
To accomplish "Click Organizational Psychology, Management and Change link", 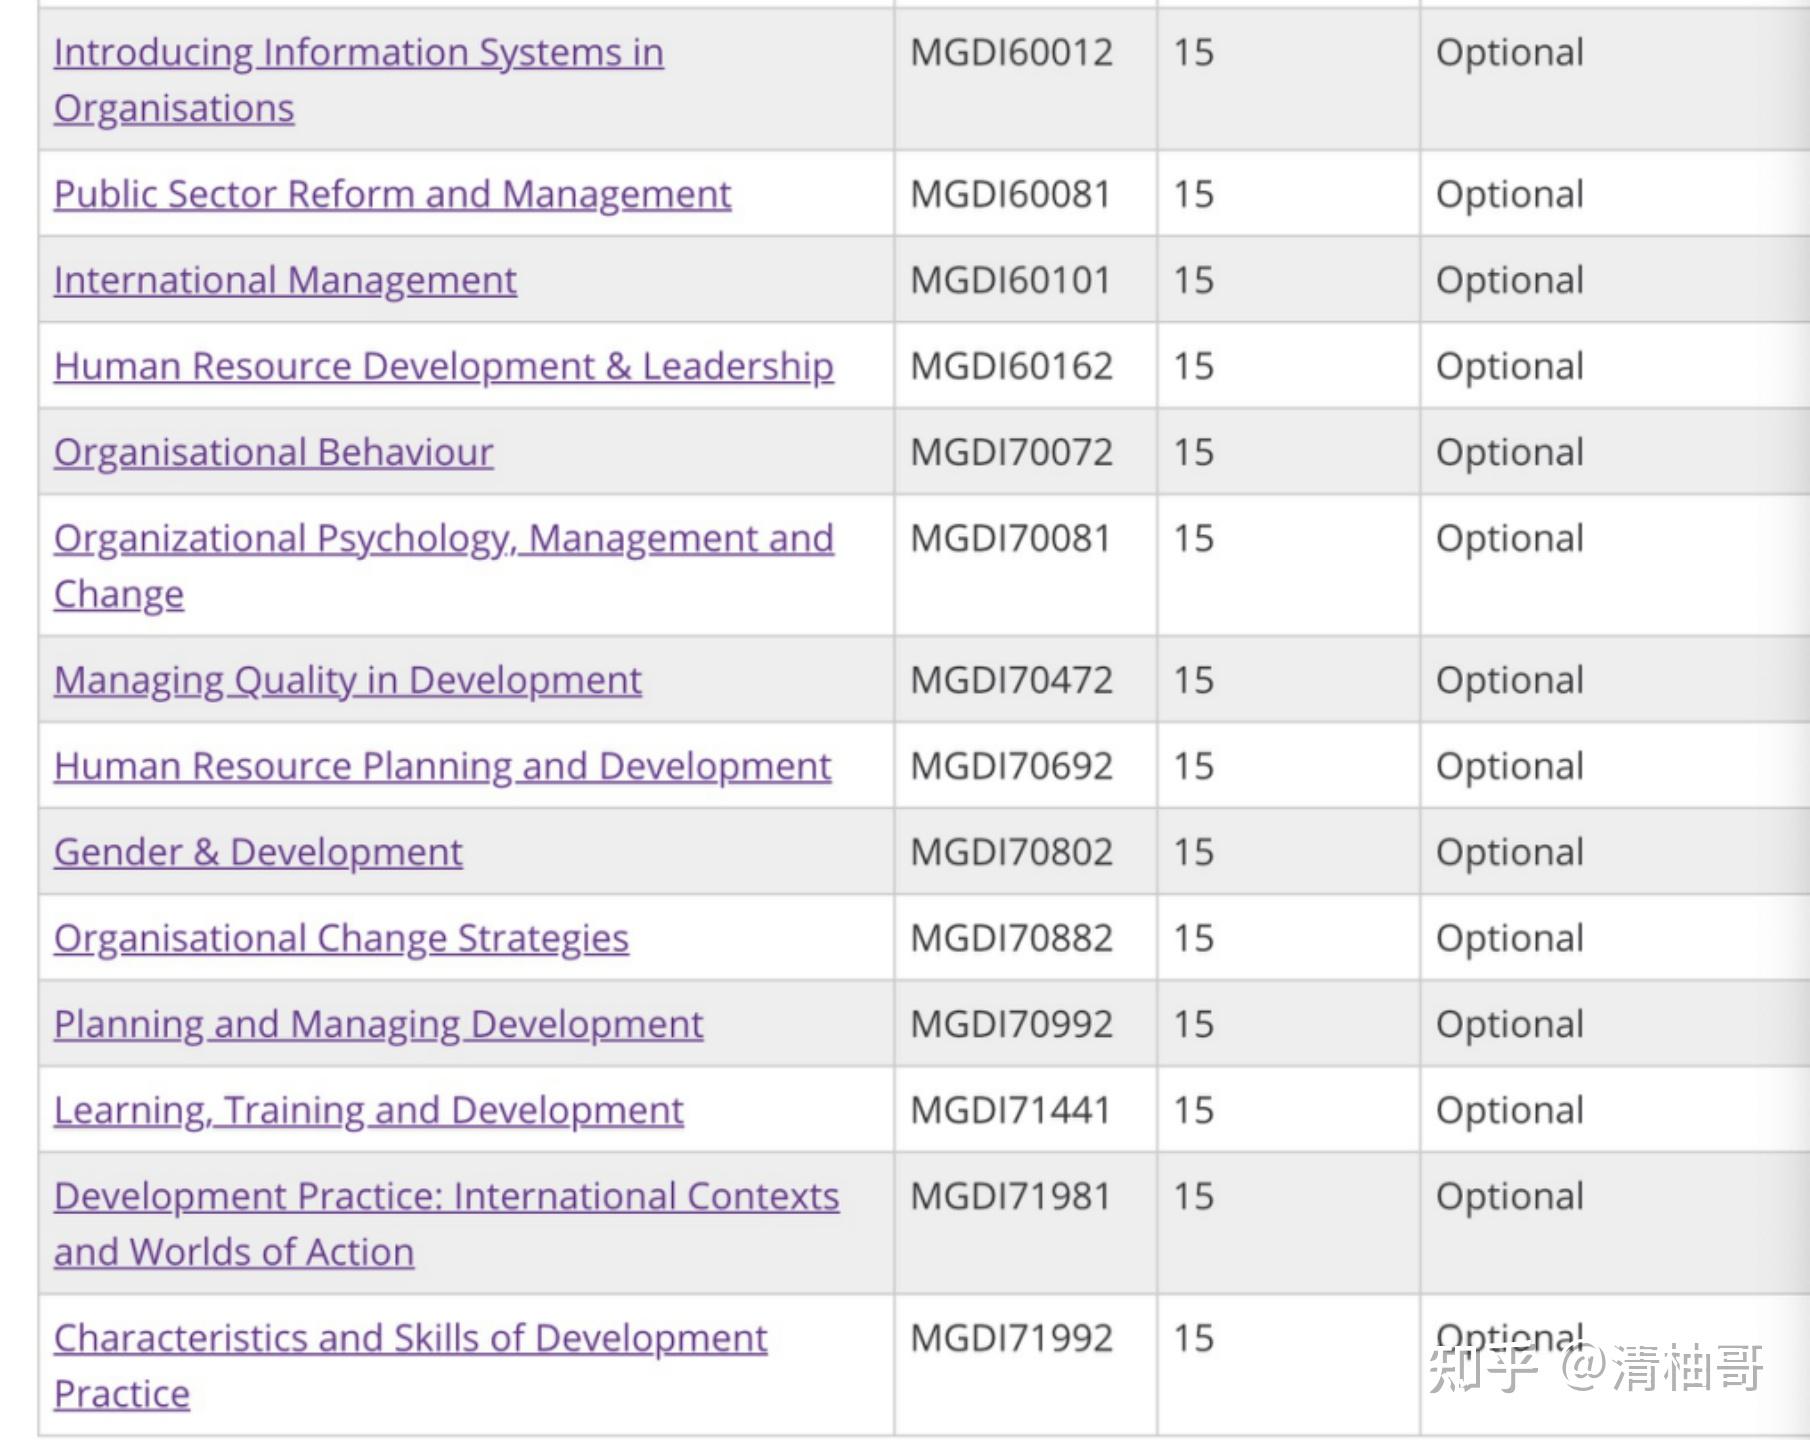I will [443, 539].
